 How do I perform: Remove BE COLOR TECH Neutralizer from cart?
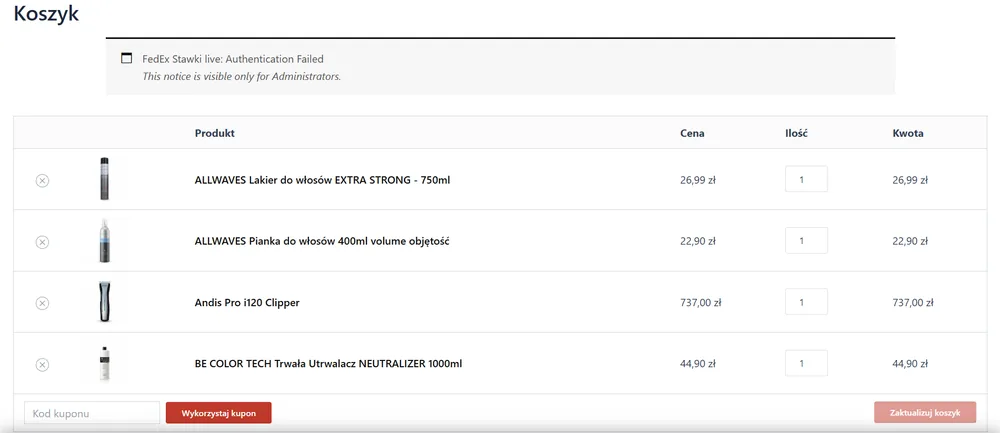(42, 364)
